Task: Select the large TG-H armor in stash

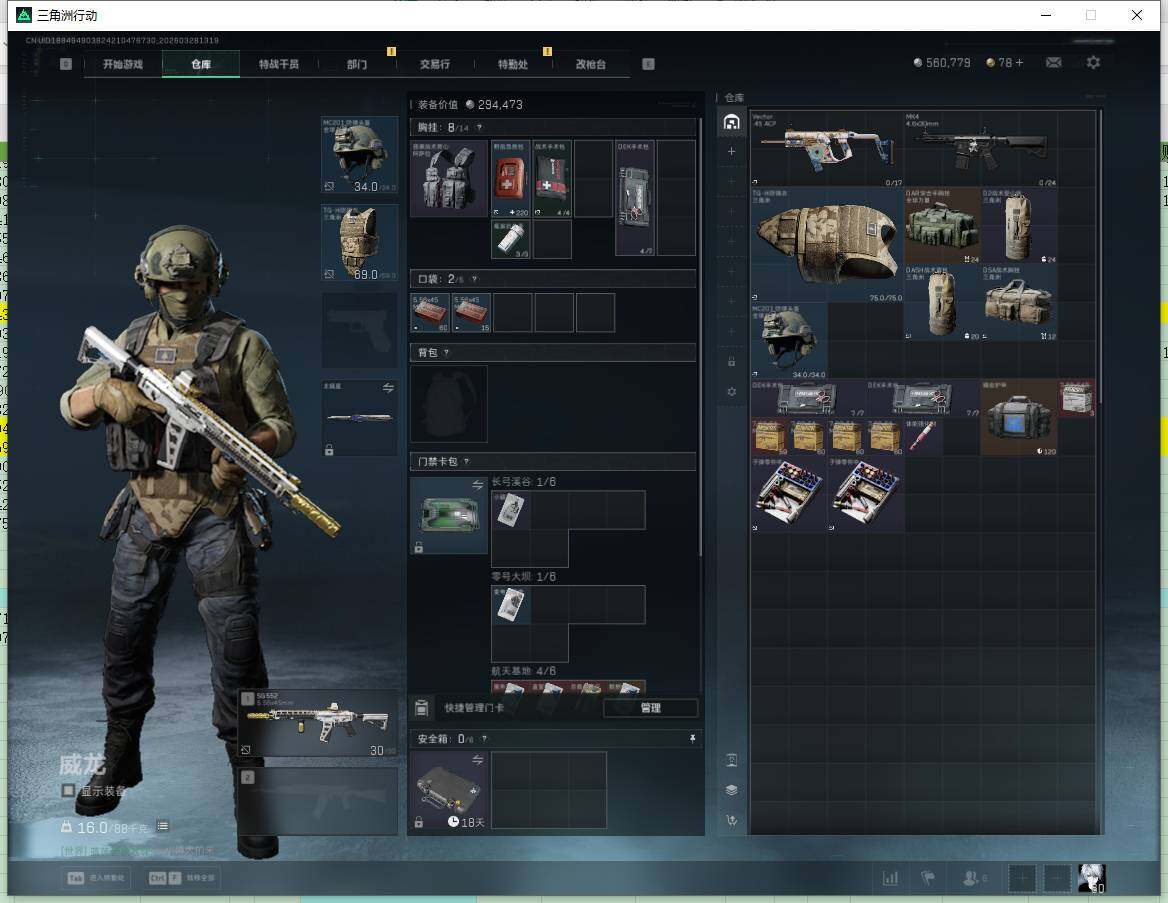Action: coord(828,244)
